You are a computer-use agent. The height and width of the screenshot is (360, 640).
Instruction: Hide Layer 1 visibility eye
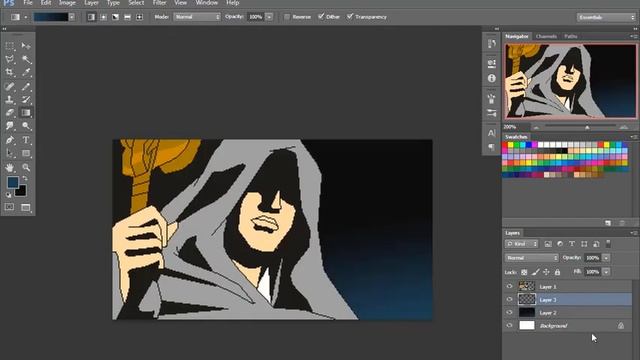click(x=509, y=287)
